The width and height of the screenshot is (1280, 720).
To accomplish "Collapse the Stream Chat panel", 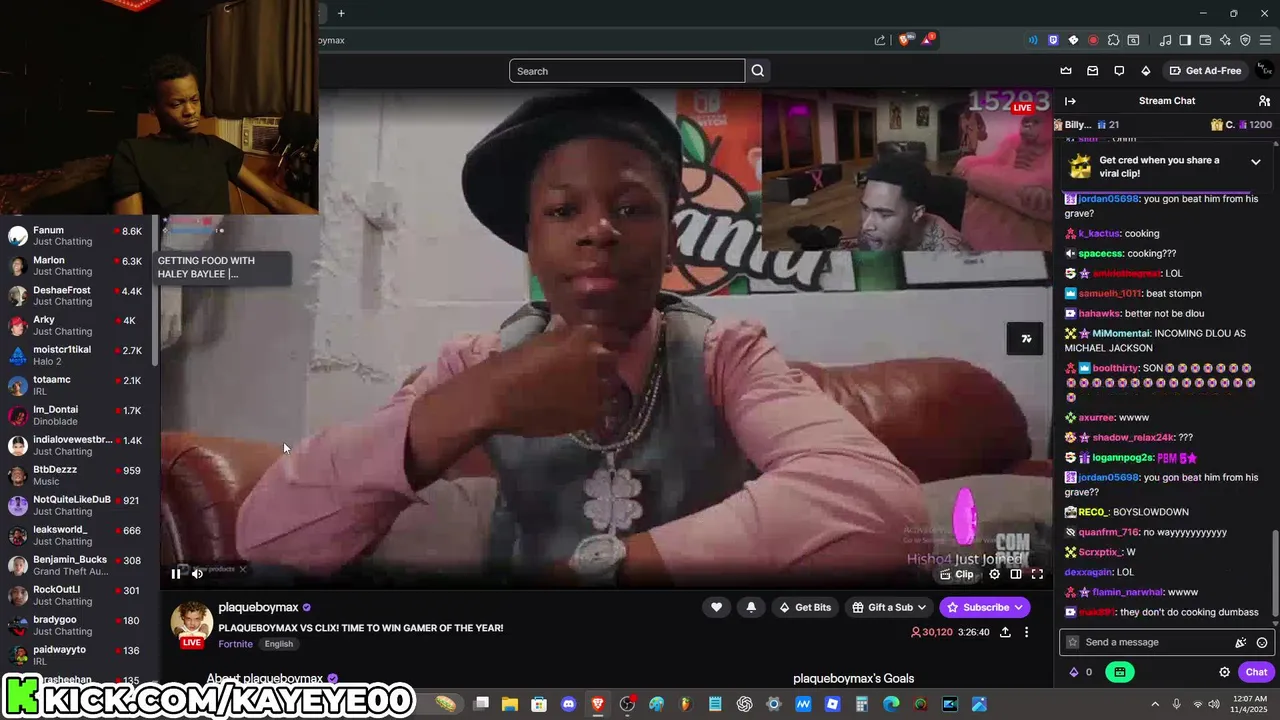I will 1070,101.
